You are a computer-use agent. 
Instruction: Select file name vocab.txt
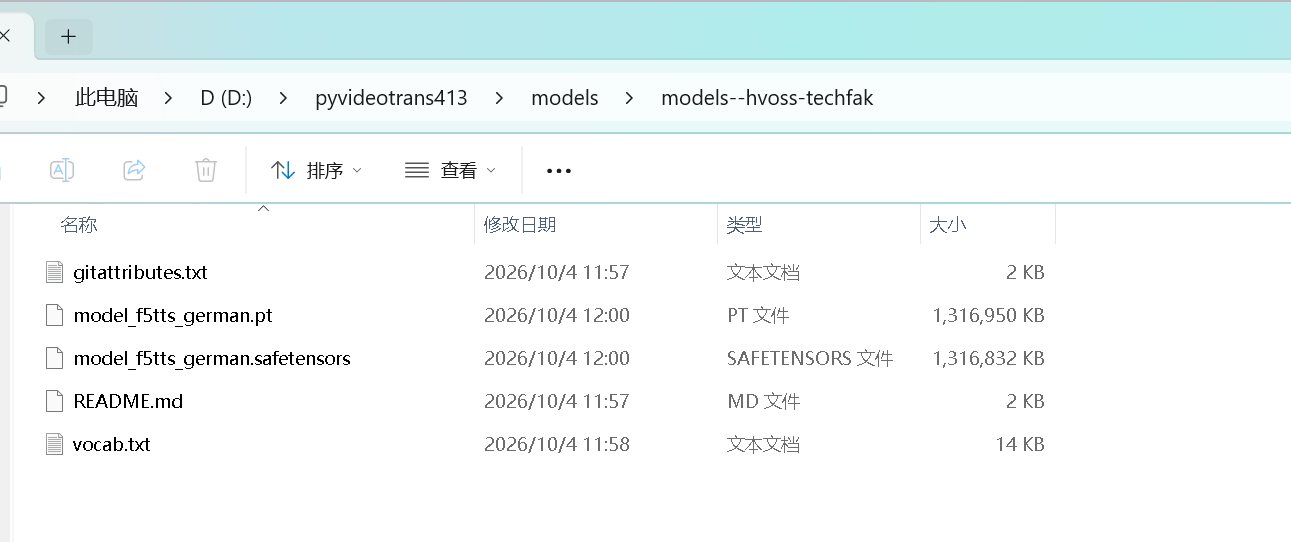[112, 444]
